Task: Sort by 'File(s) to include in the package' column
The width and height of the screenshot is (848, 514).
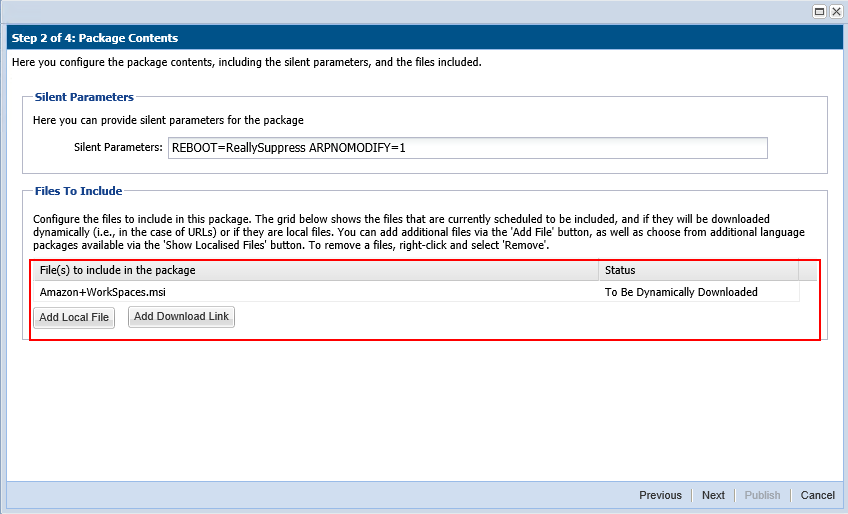Action: [x=315, y=270]
